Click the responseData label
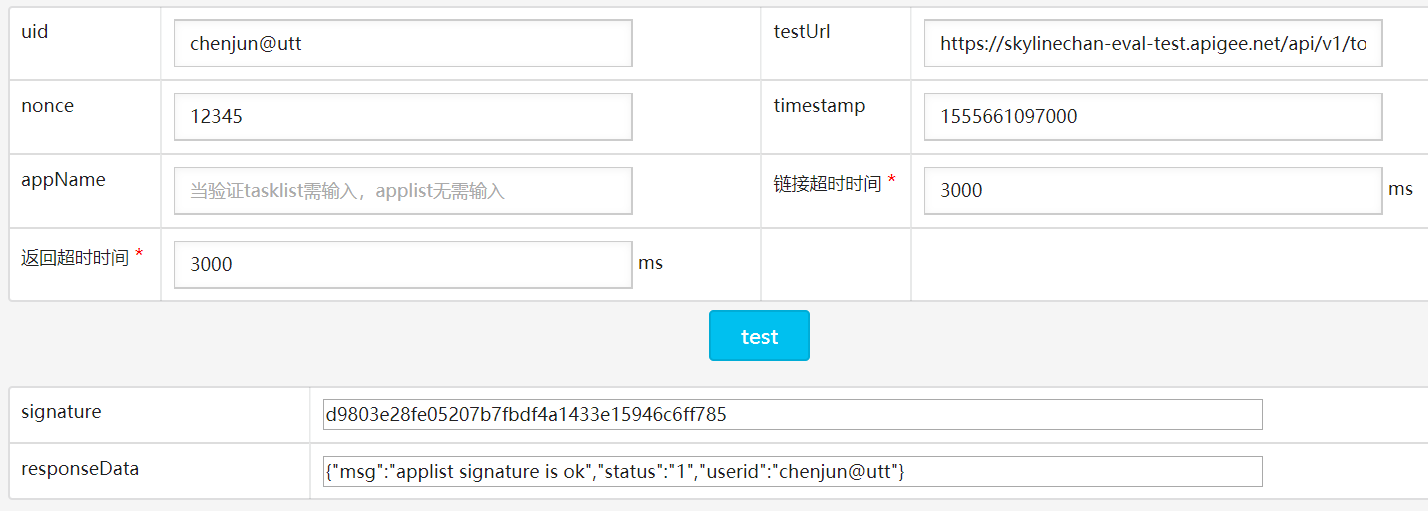 tap(80, 468)
